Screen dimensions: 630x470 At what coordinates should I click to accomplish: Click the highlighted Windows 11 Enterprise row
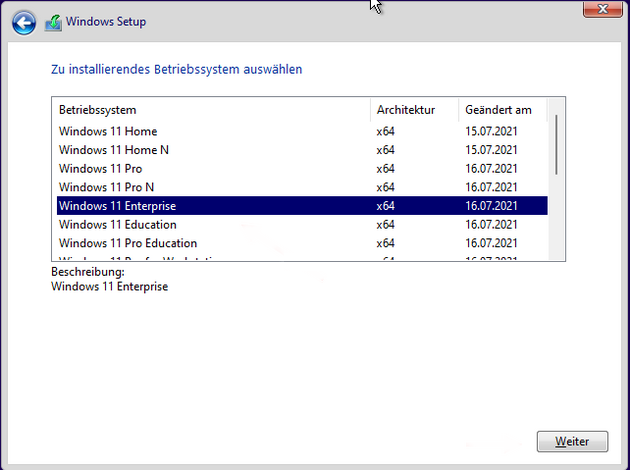click(117, 206)
